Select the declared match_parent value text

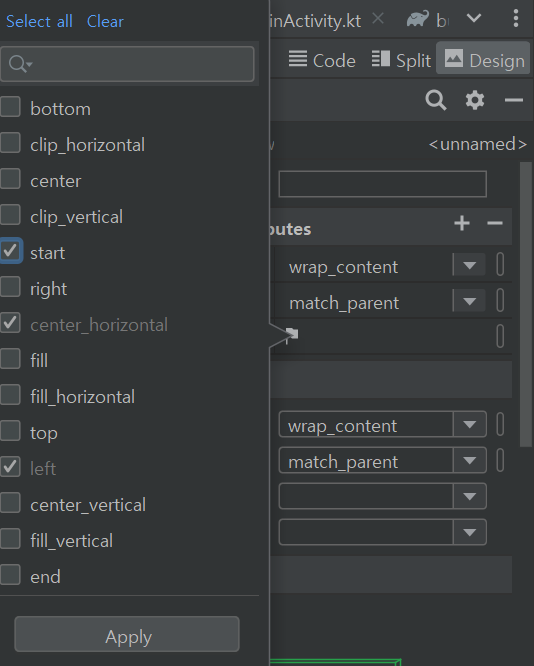point(344,303)
